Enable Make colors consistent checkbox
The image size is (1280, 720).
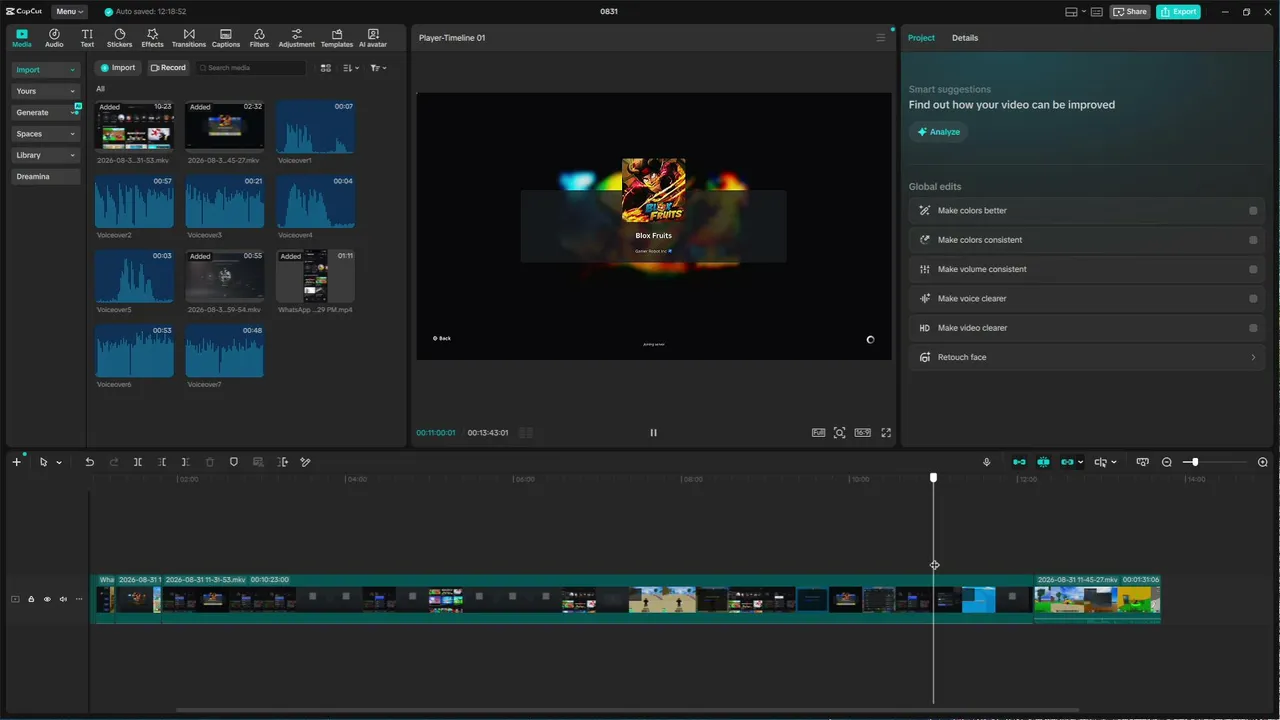click(x=1253, y=240)
